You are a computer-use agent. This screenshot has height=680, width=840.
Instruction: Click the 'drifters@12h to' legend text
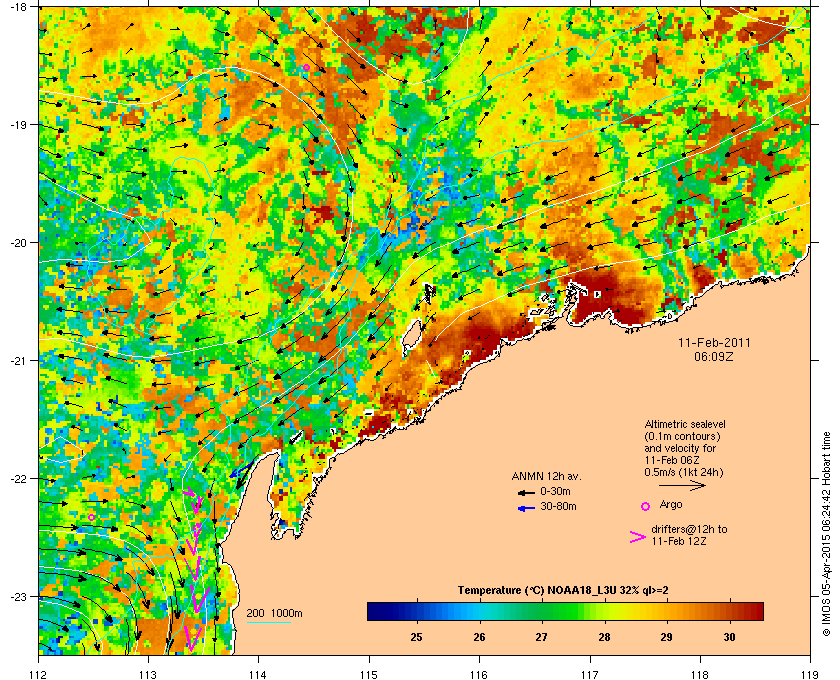click(x=689, y=529)
